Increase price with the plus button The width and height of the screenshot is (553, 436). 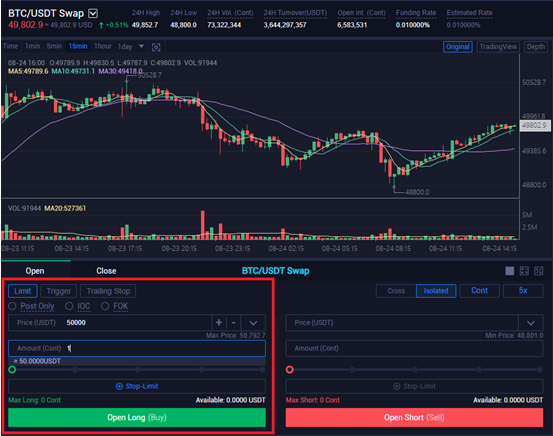(x=219, y=322)
